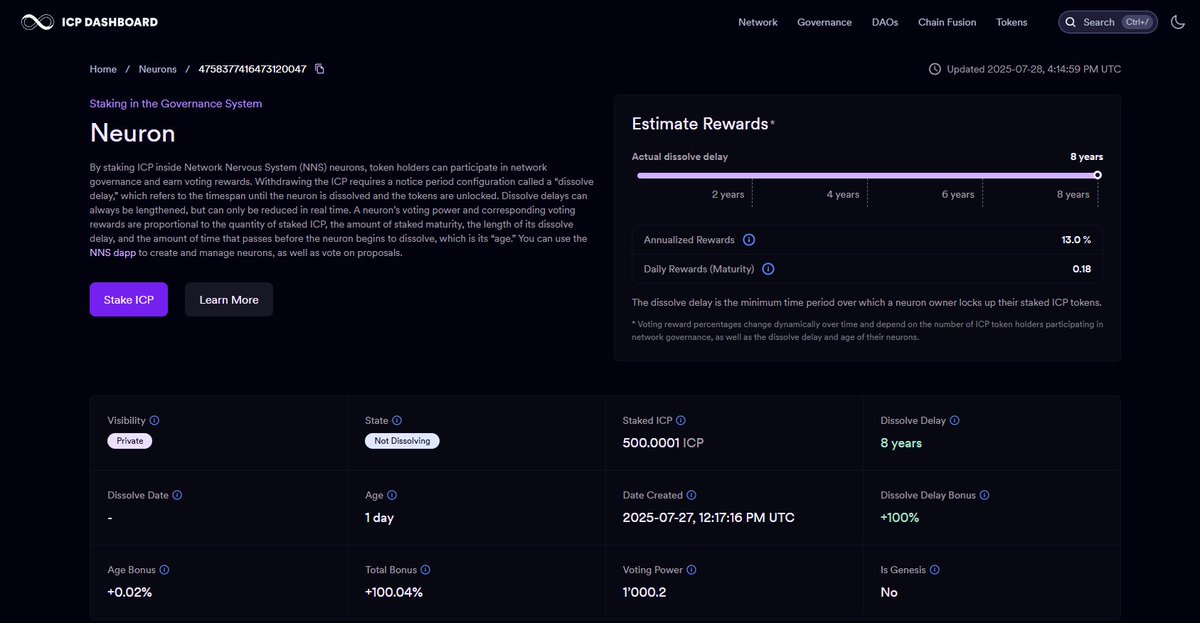Open info icon next to Total Bonus

pyautogui.click(x=425, y=570)
